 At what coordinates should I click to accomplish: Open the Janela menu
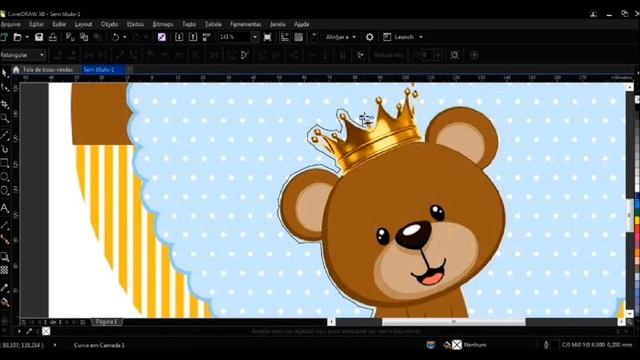click(278, 24)
